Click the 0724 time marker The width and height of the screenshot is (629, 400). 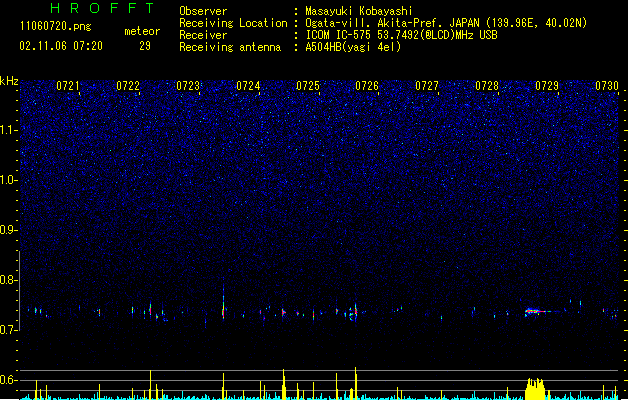248,86
